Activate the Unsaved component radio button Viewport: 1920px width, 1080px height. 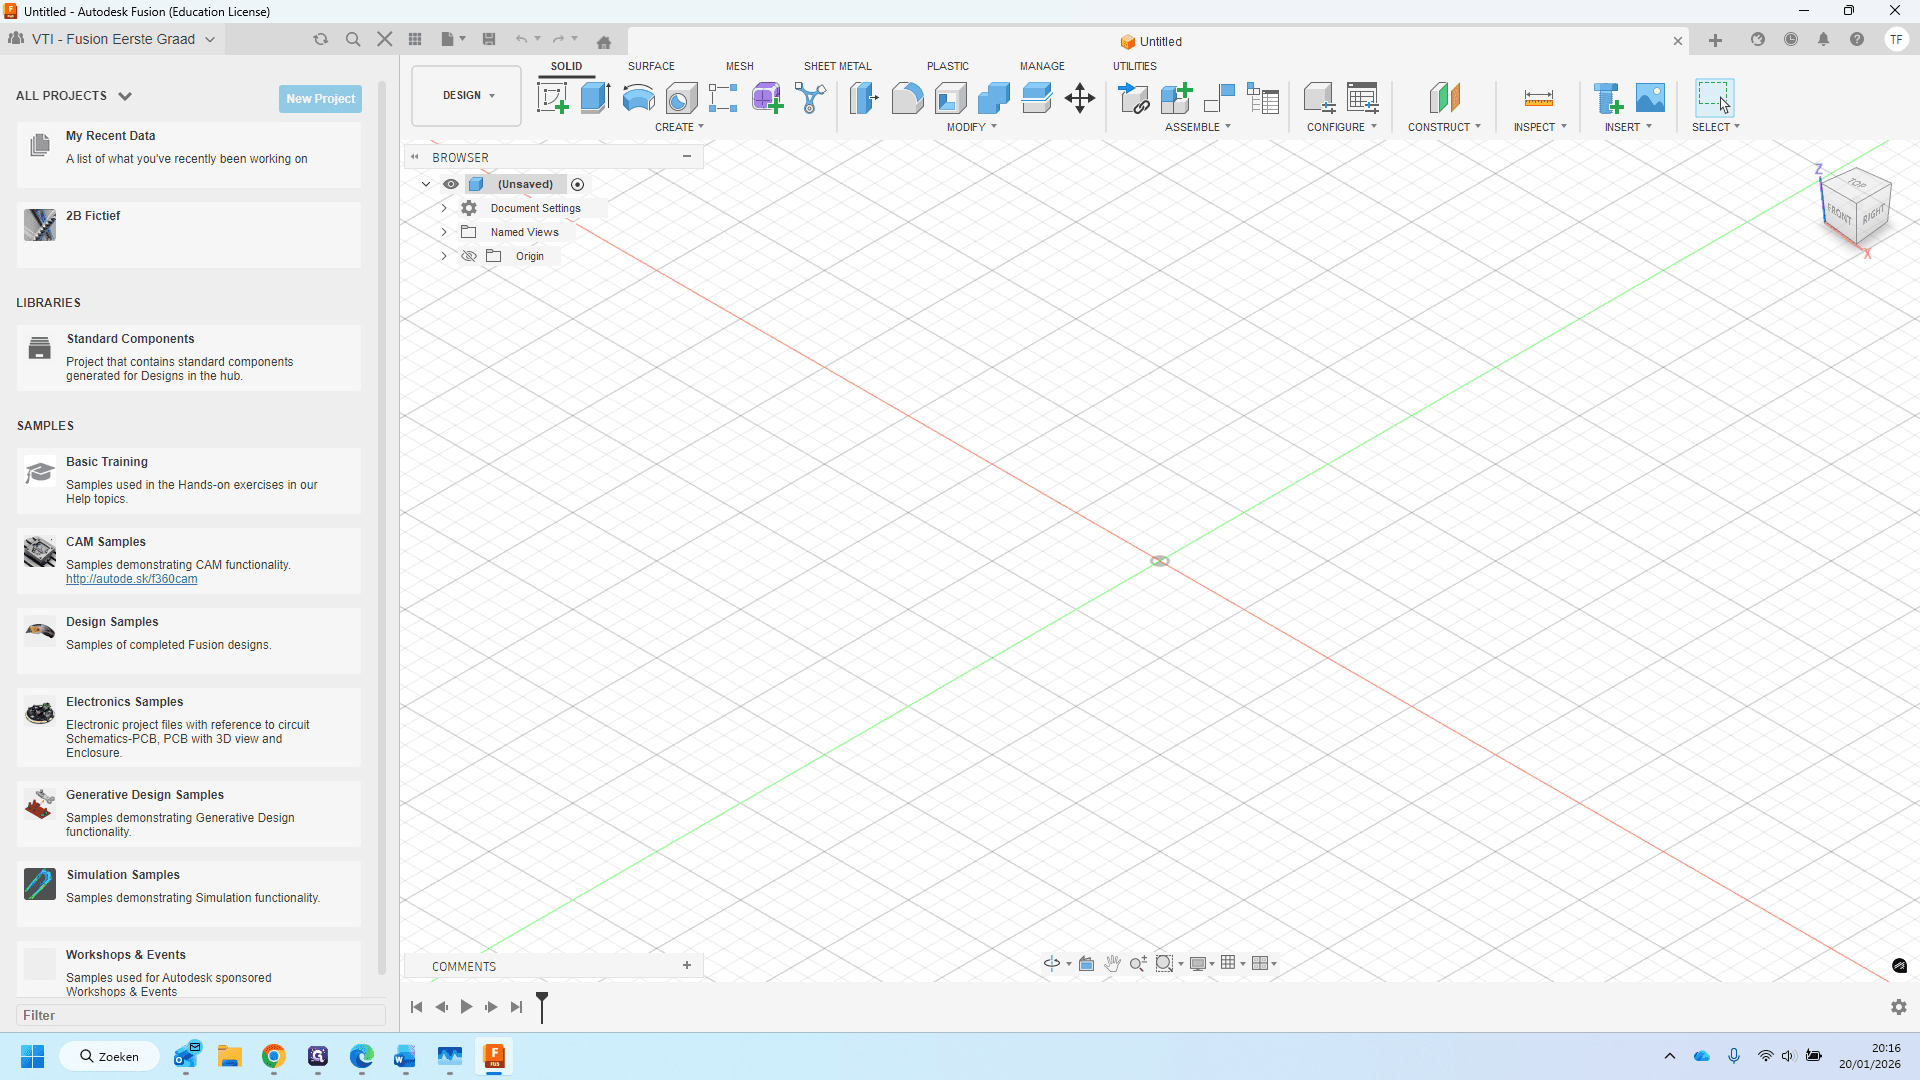click(x=577, y=184)
